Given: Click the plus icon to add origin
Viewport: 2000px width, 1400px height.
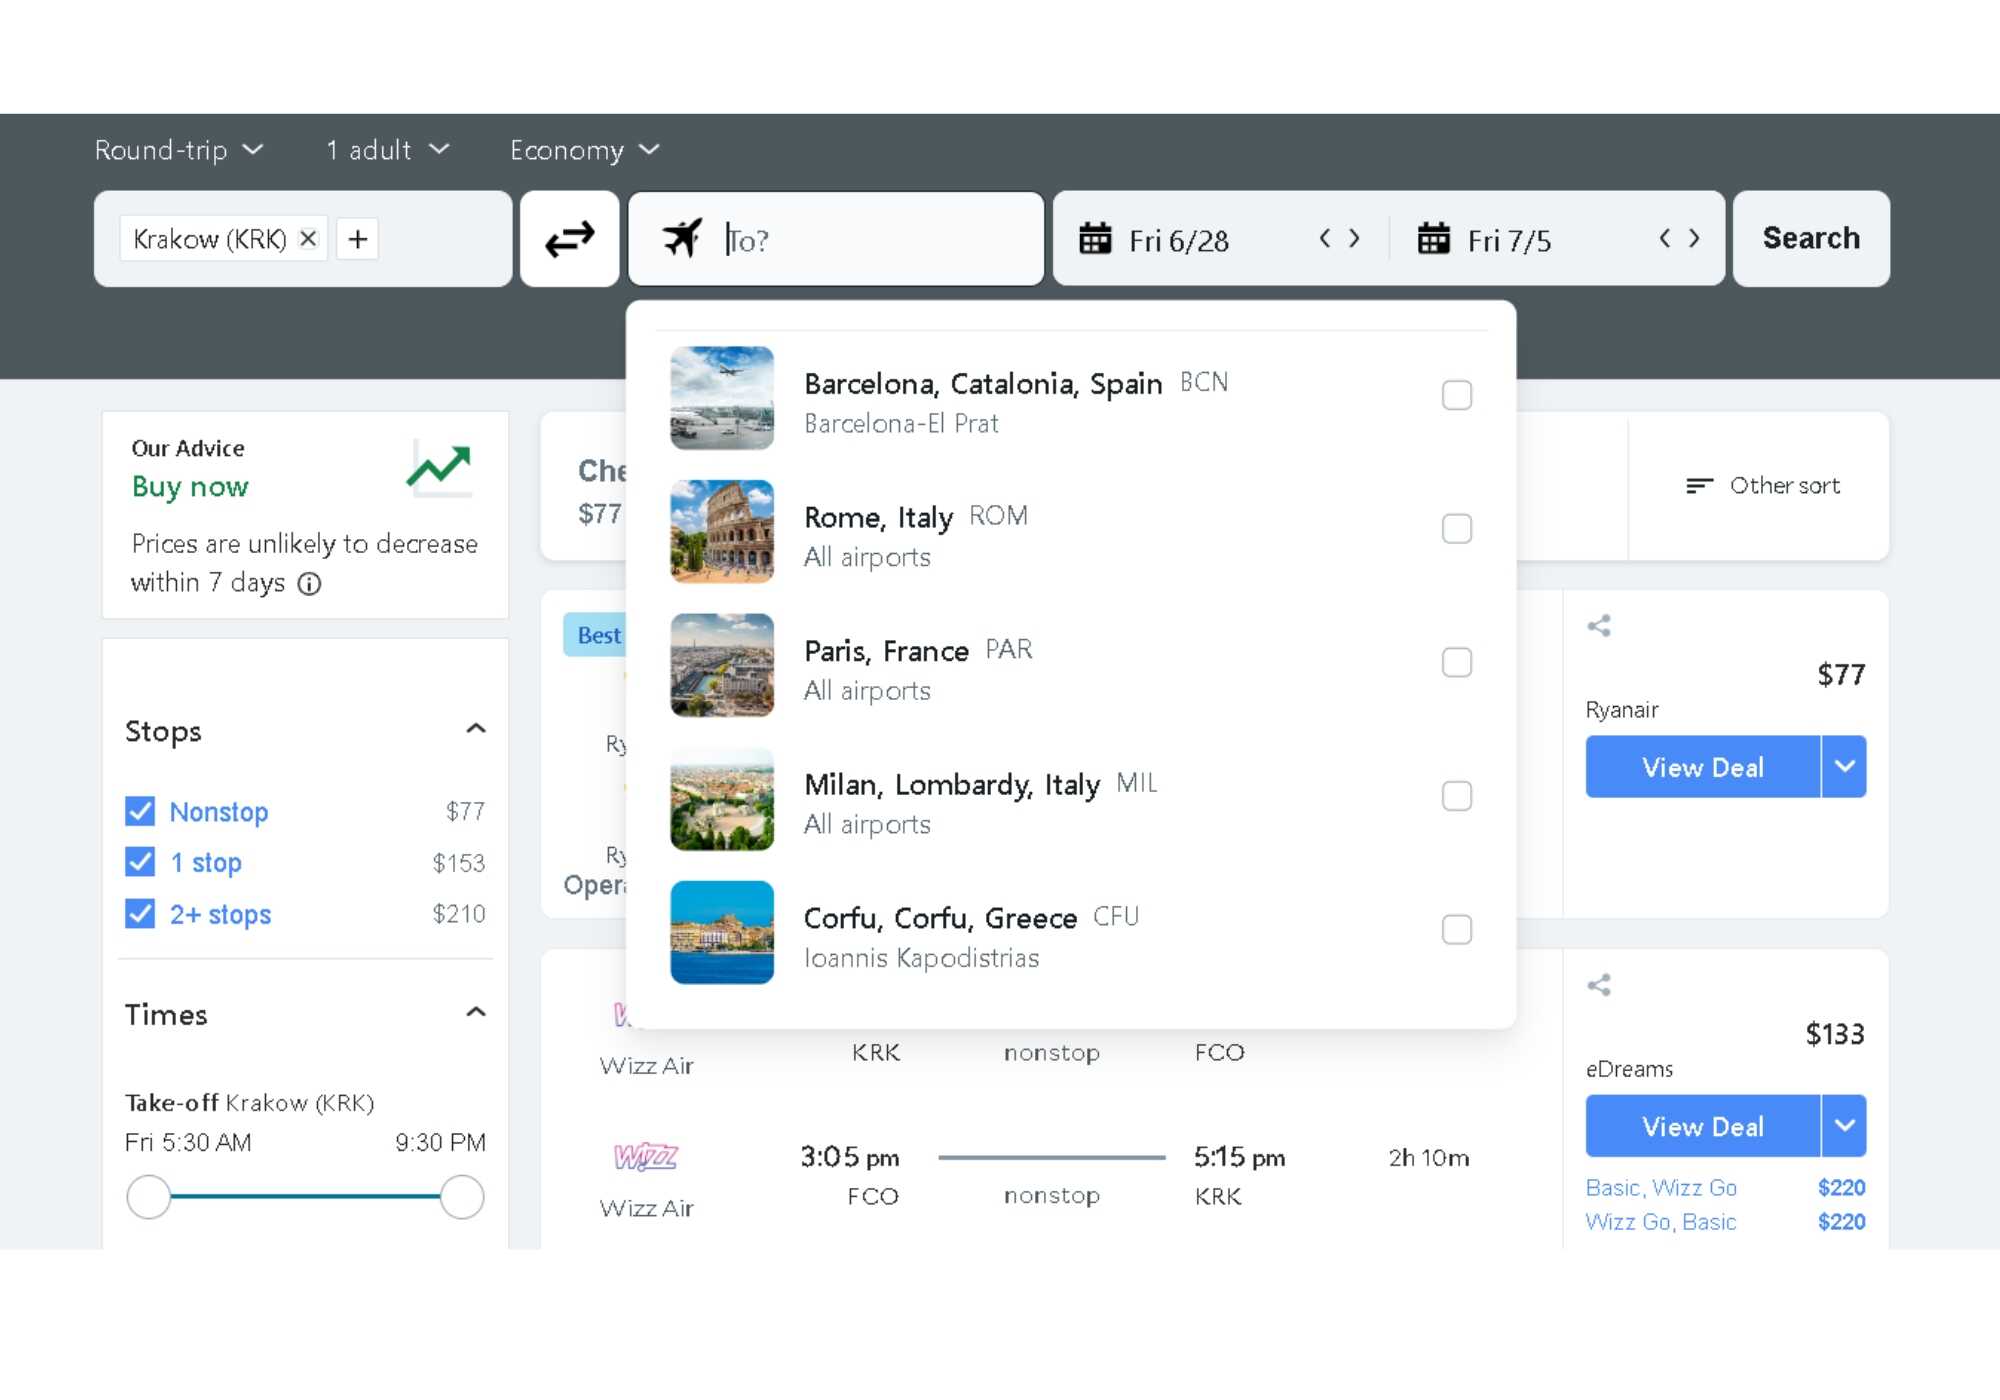Looking at the screenshot, I should click(x=357, y=239).
